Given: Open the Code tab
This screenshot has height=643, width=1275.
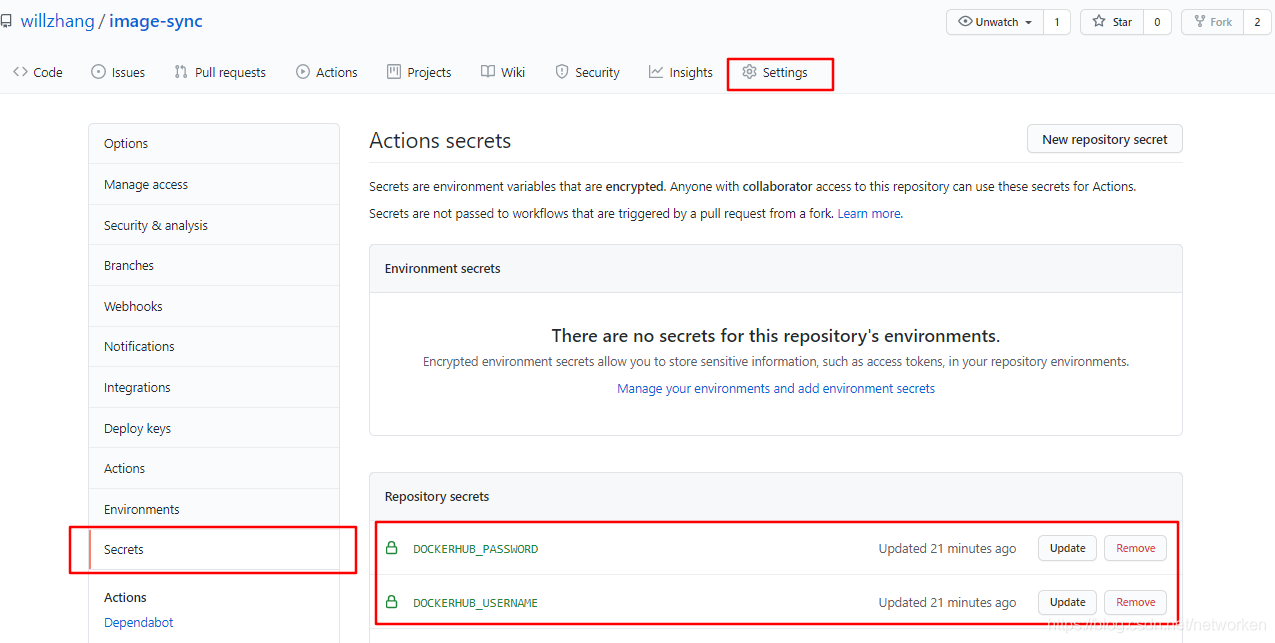Looking at the screenshot, I should pos(38,72).
